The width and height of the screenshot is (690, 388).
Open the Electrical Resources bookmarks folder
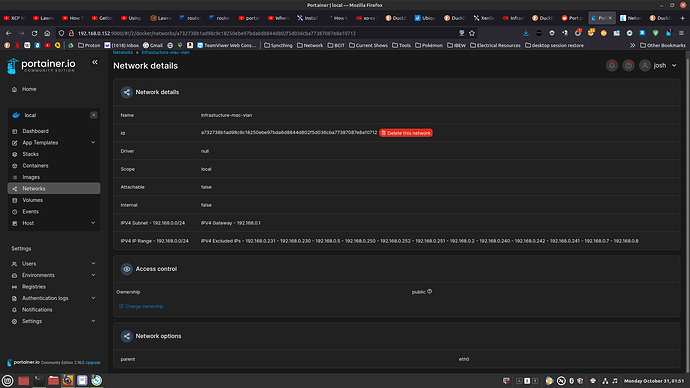[495, 45]
